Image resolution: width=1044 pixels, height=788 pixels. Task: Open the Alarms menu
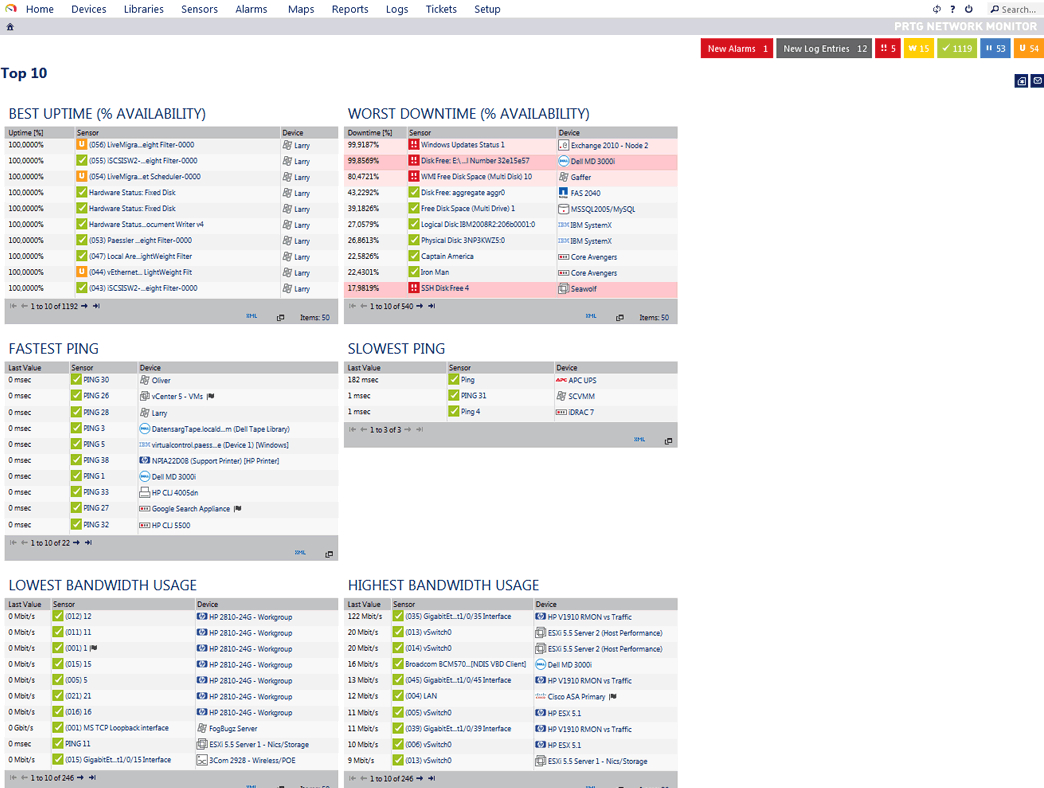click(x=251, y=9)
